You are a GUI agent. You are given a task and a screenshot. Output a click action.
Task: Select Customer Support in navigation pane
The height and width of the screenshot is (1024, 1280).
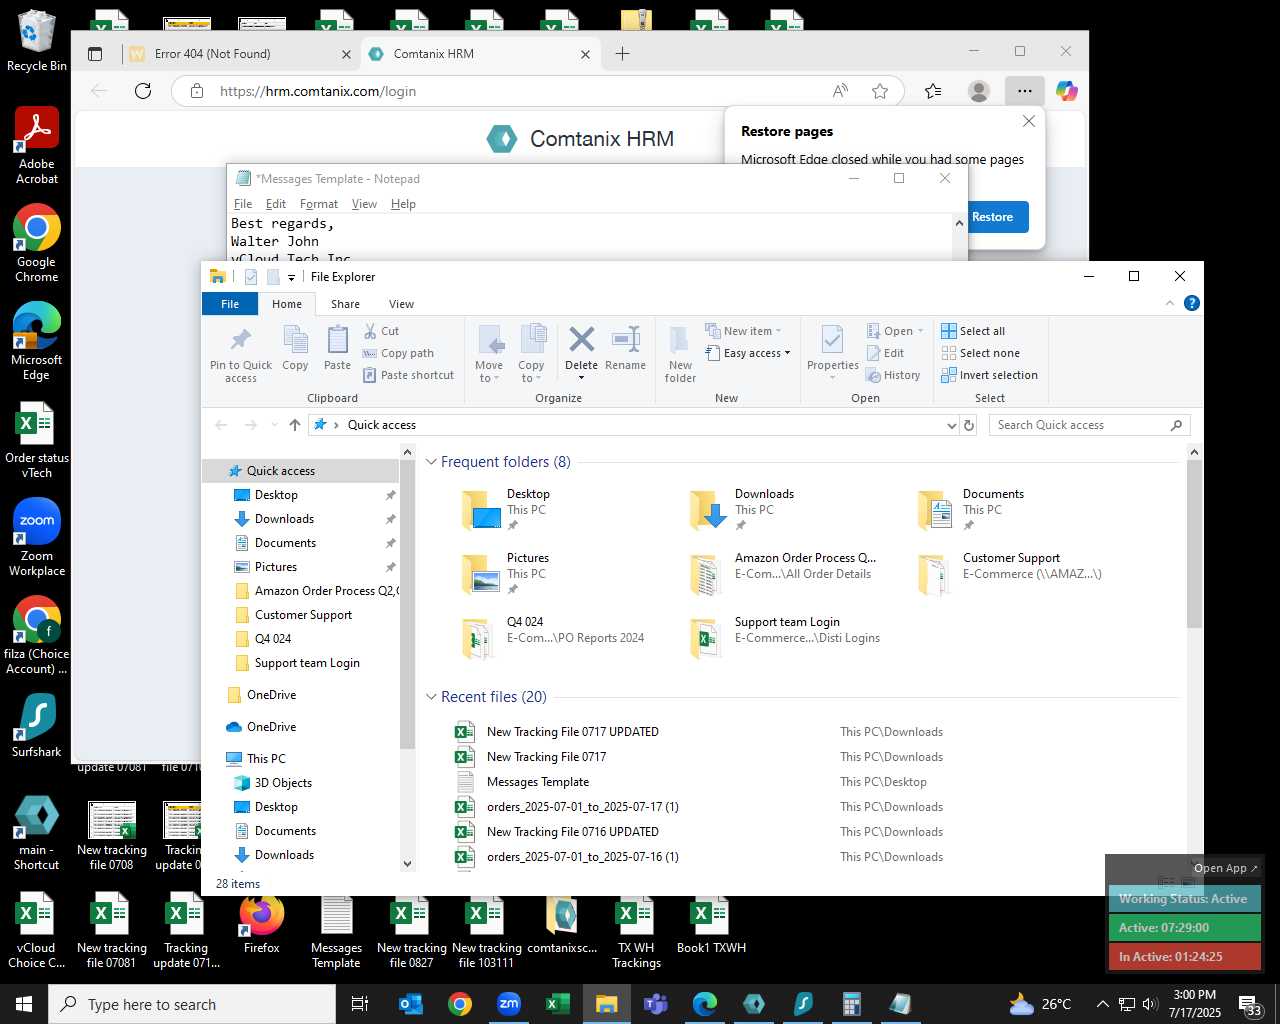303,615
